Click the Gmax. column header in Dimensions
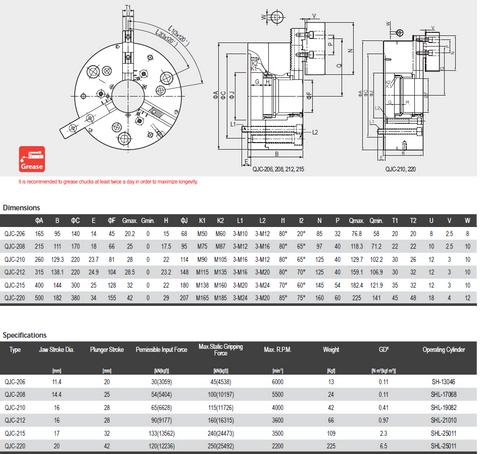The image size is (480, 454). click(x=130, y=221)
